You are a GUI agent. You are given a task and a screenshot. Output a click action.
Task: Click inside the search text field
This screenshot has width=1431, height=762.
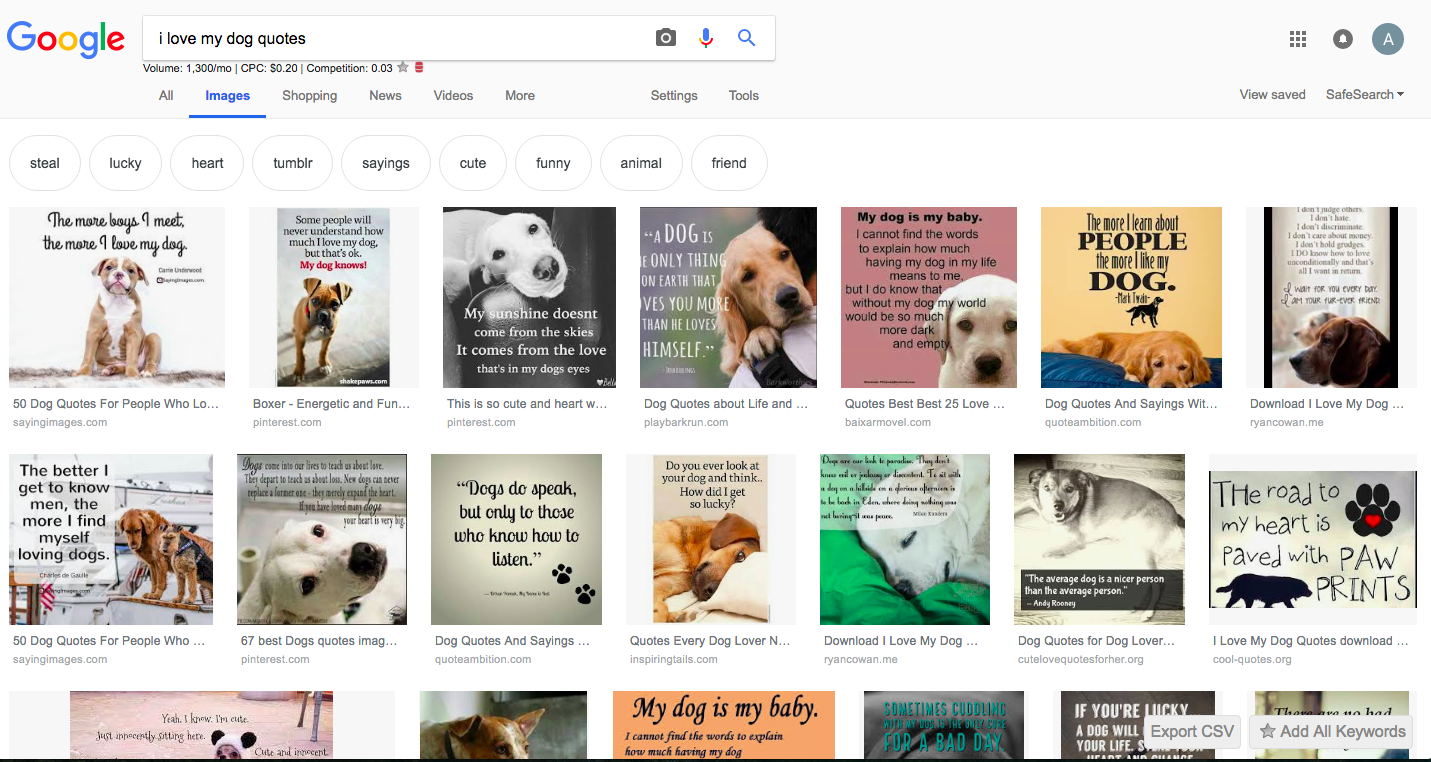coord(400,39)
